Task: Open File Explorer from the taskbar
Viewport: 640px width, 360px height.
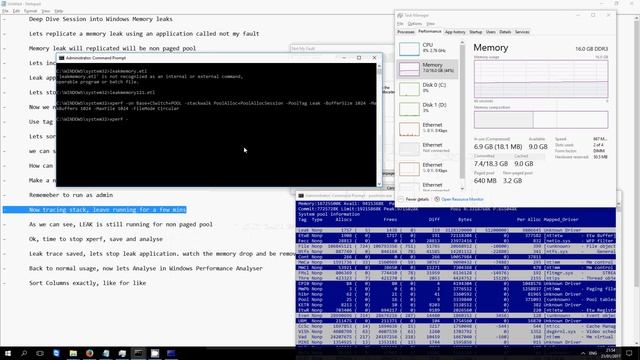Action: [x=73, y=353]
